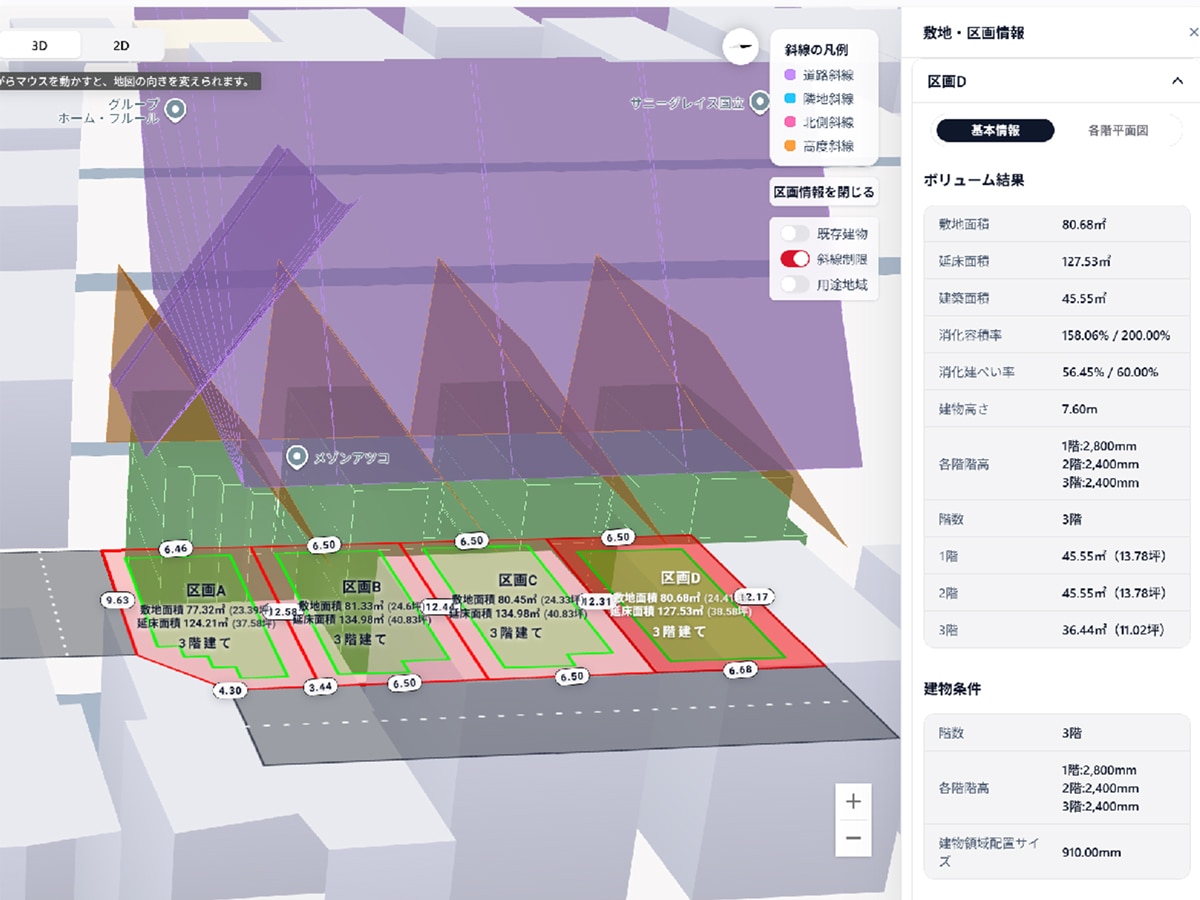Click the purple 道路斜線 legend swatch
The height and width of the screenshot is (900, 1200).
[790, 75]
